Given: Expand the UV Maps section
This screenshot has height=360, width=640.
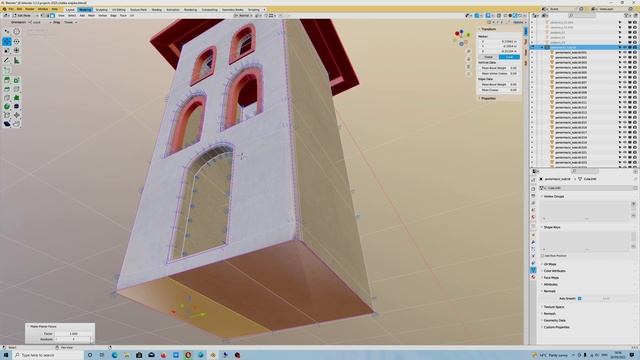Looking at the screenshot, I should (550, 264).
